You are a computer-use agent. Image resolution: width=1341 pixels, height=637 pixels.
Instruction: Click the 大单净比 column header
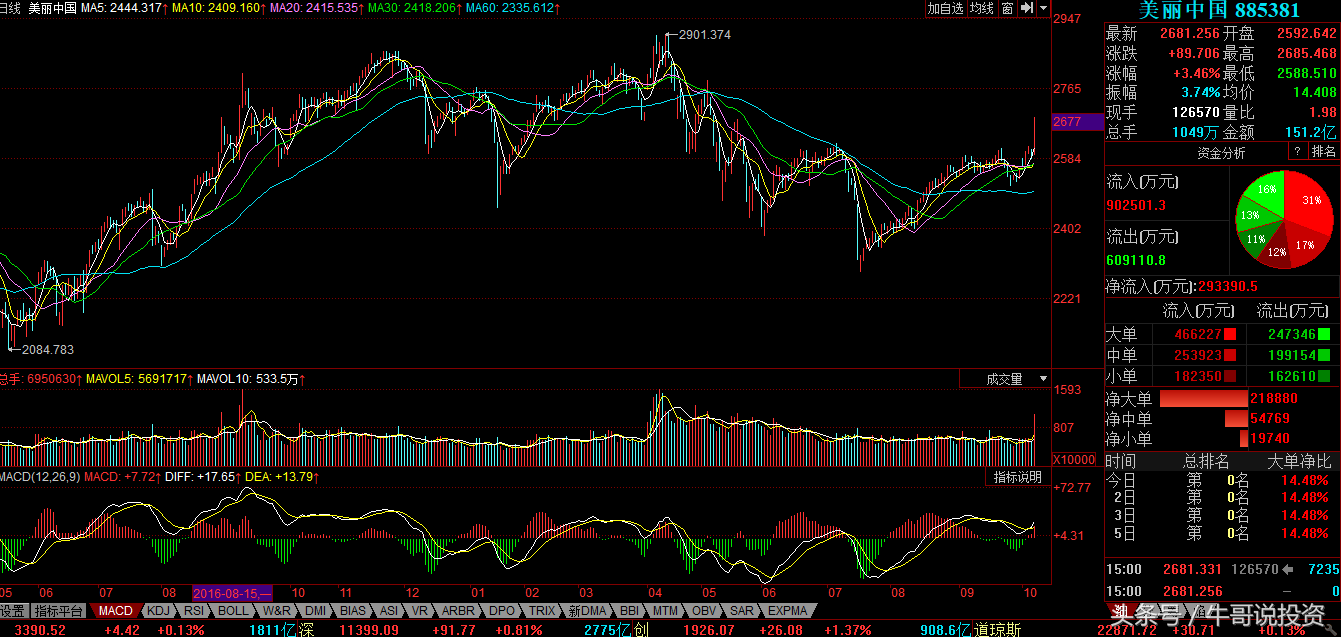click(x=1299, y=461)
